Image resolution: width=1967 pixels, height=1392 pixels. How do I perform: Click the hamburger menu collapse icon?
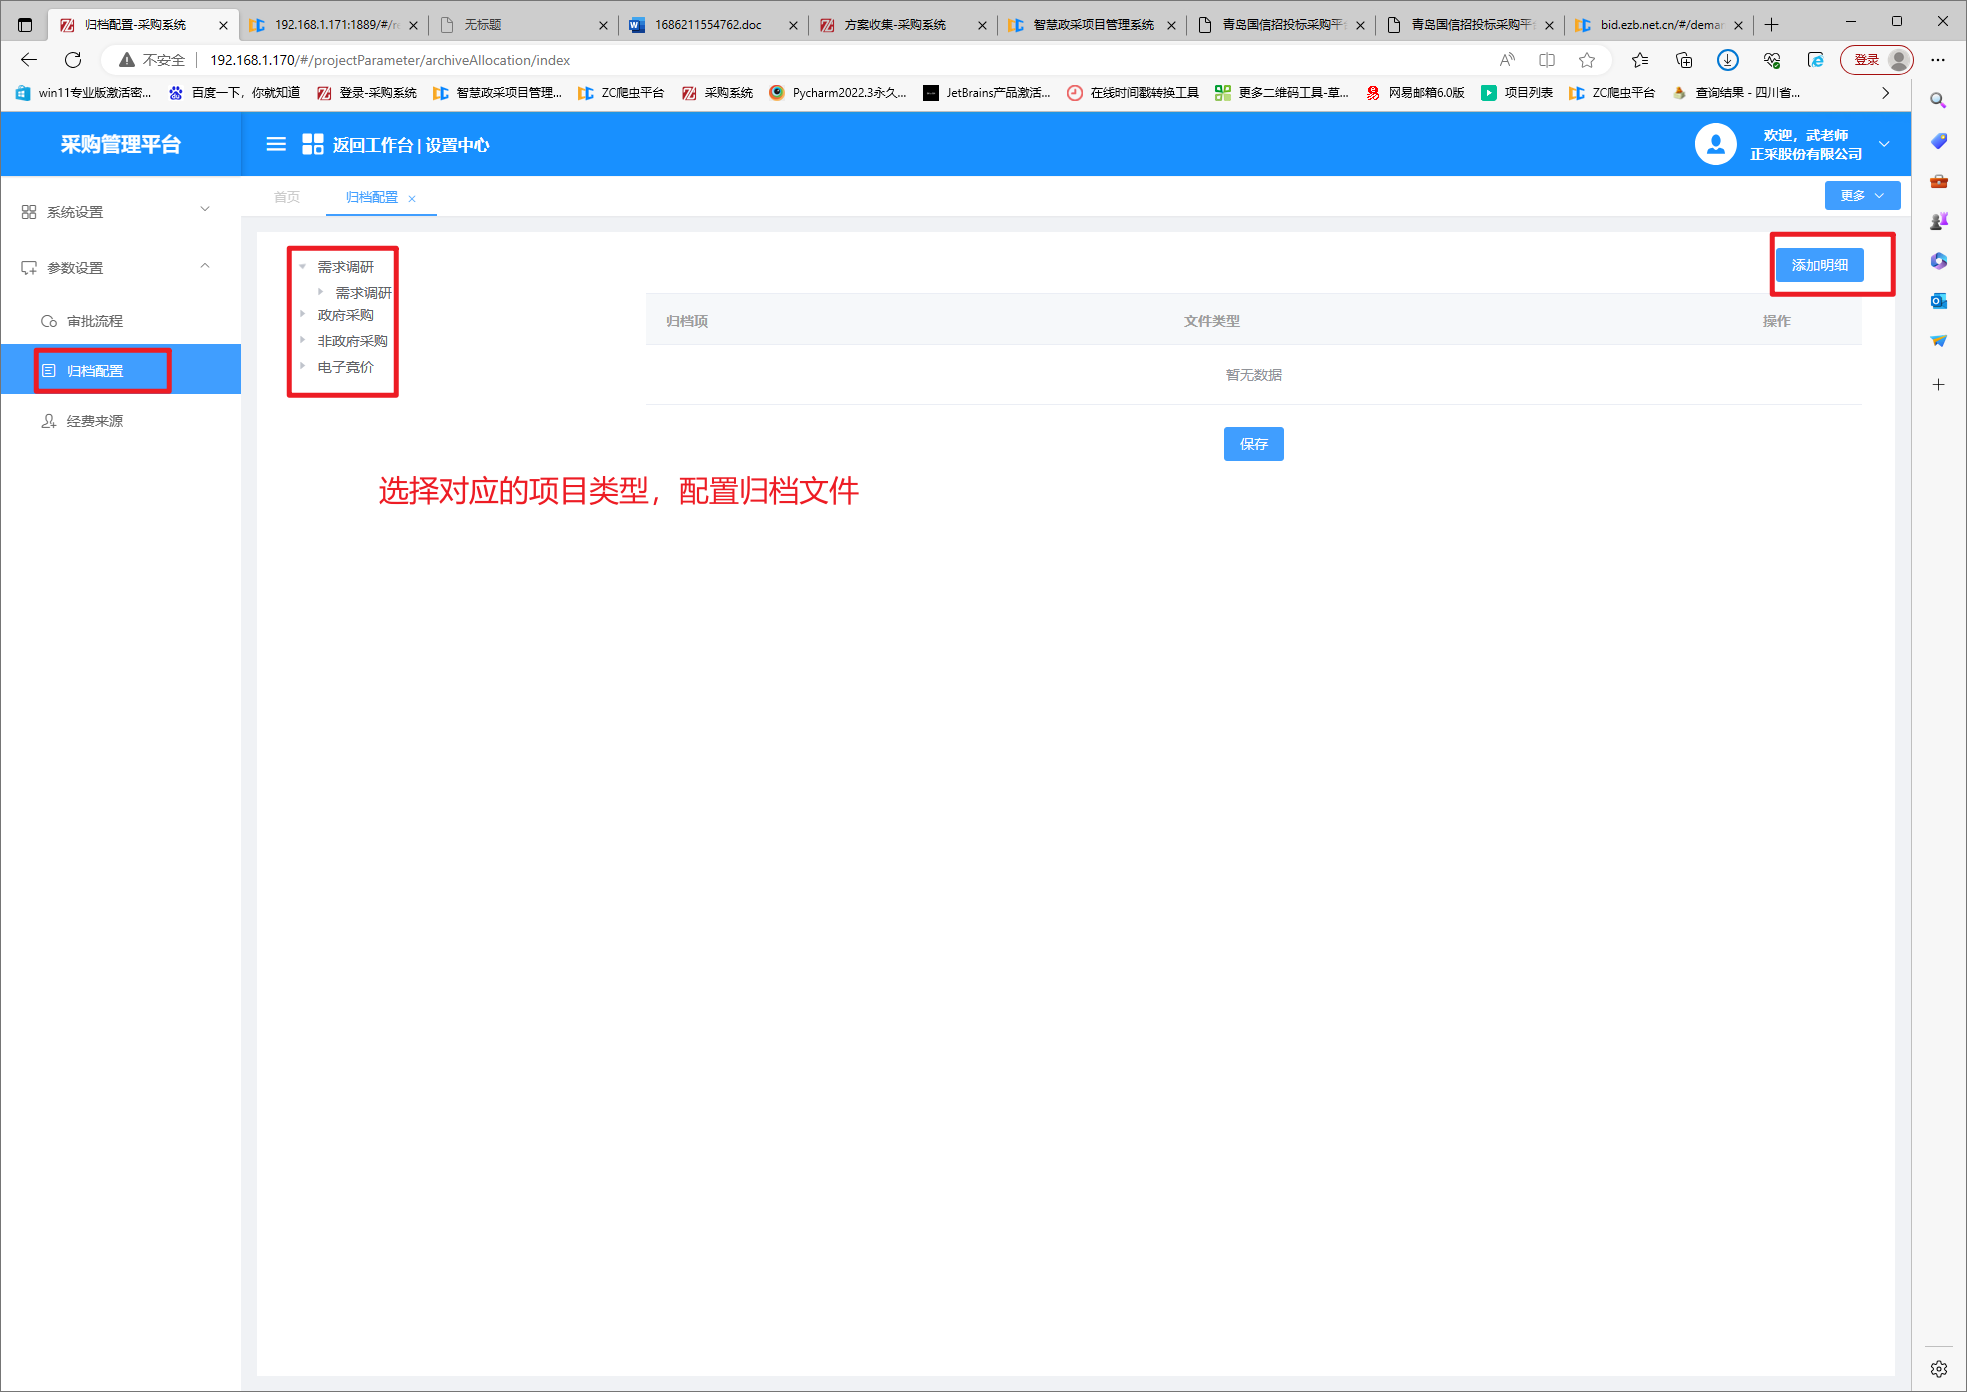click(x=276, y=144)
